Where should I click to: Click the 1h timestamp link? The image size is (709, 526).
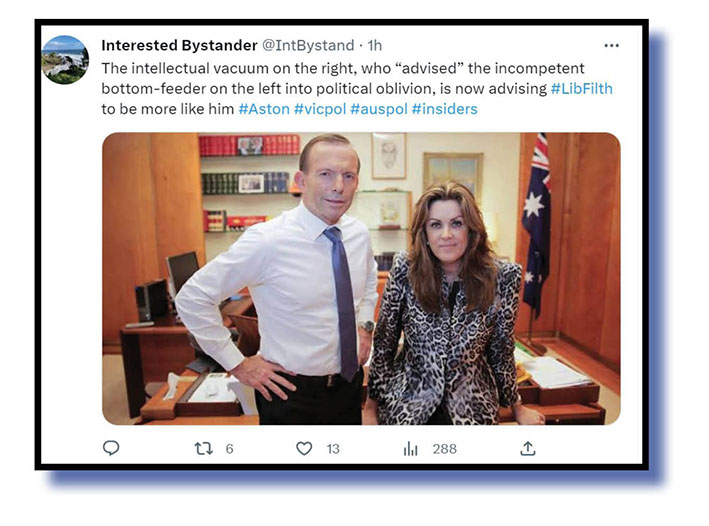(375, 45)
